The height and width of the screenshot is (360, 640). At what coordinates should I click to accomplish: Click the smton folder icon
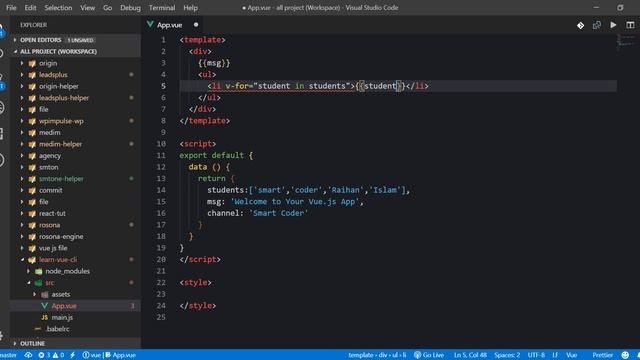tap(32, 167)
